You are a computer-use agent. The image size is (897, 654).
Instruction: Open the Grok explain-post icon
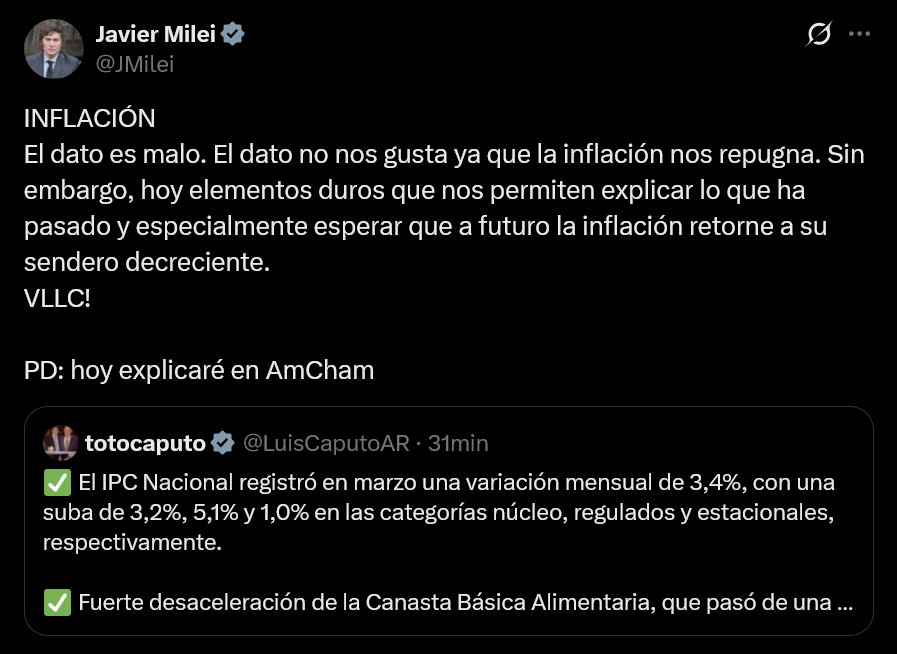pyautogui.click(x=817, y=35)
